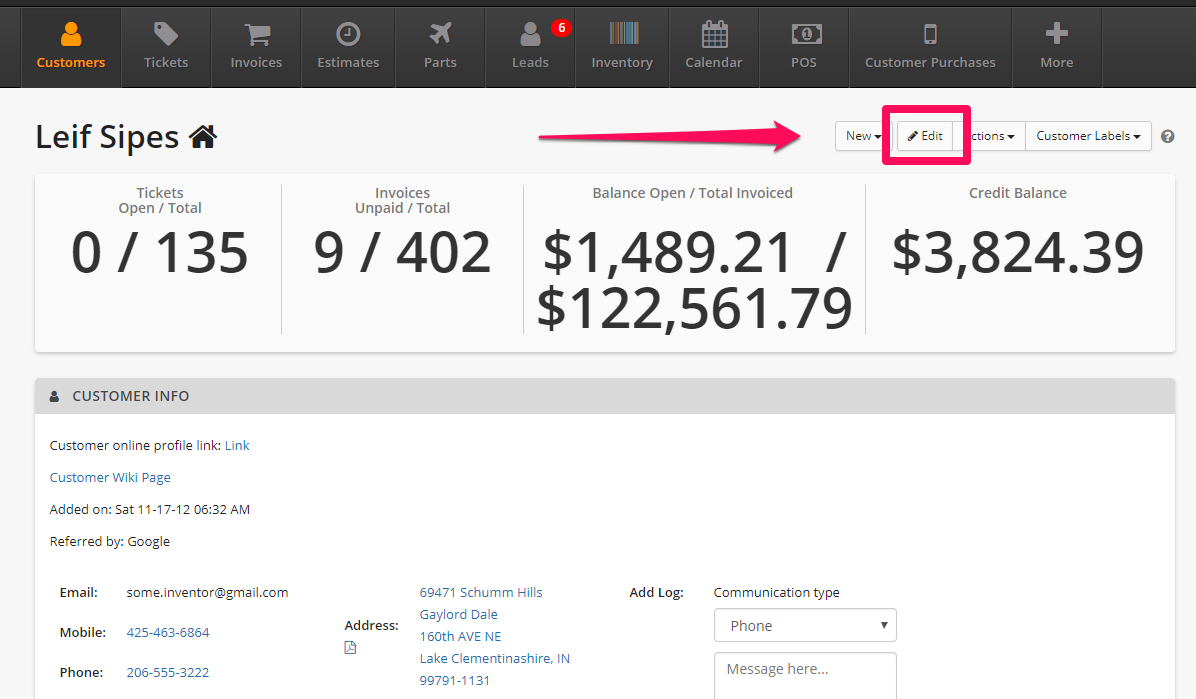The width and height of the screenshot is (1196, 699).
Task: Click the 9 / 402 invoices count
Action: tap(402, 253)
